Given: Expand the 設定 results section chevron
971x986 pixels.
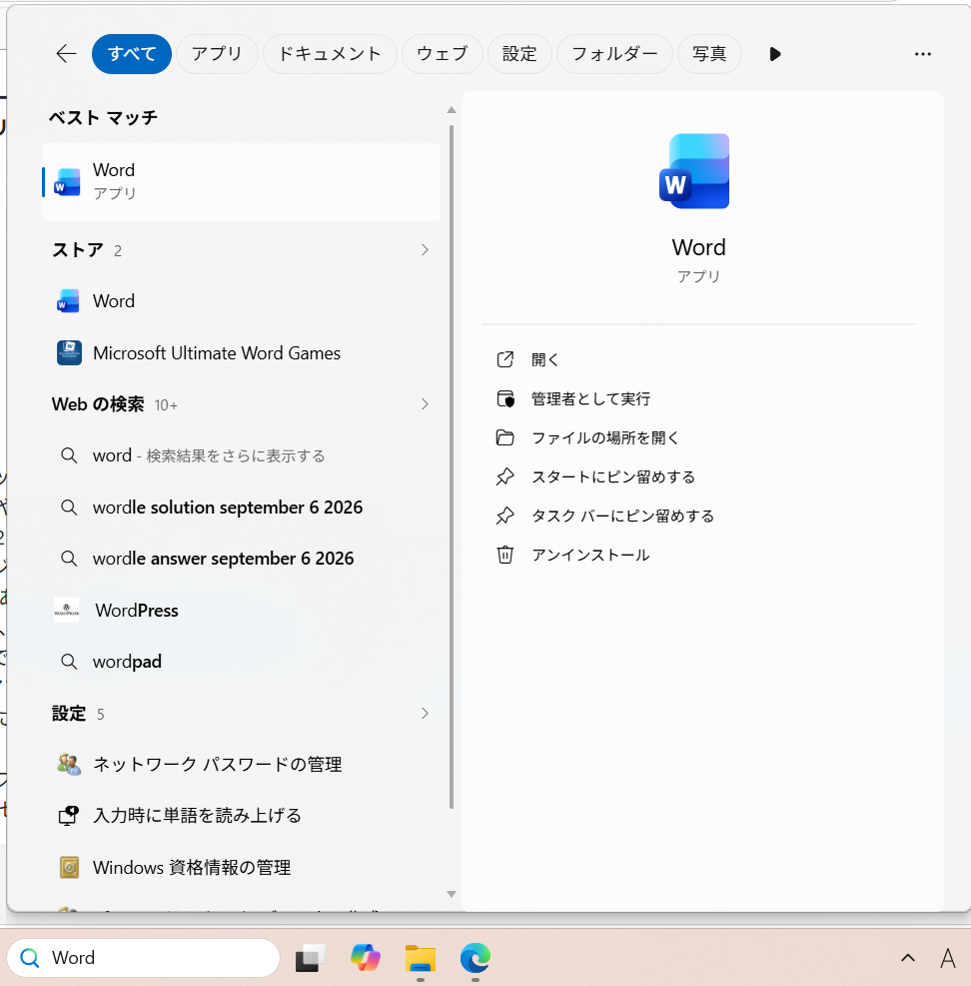Looking at the screenshot, I should [x=425, y=713].
